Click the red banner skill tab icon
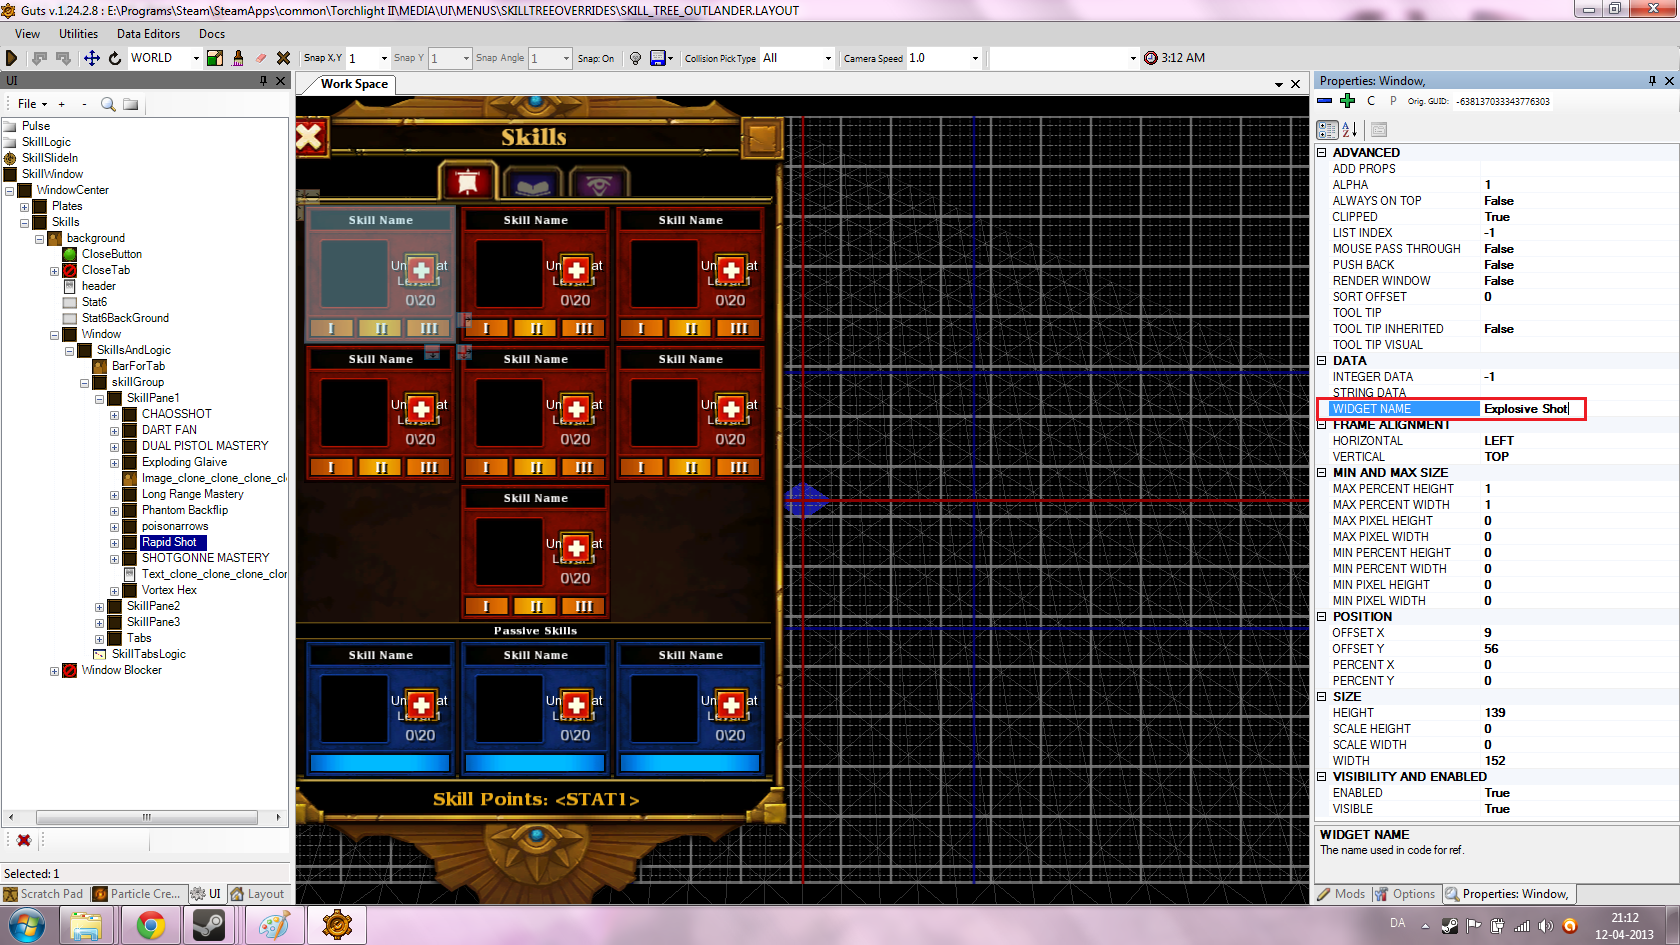The image size is (1680, 945). [468, 181]
